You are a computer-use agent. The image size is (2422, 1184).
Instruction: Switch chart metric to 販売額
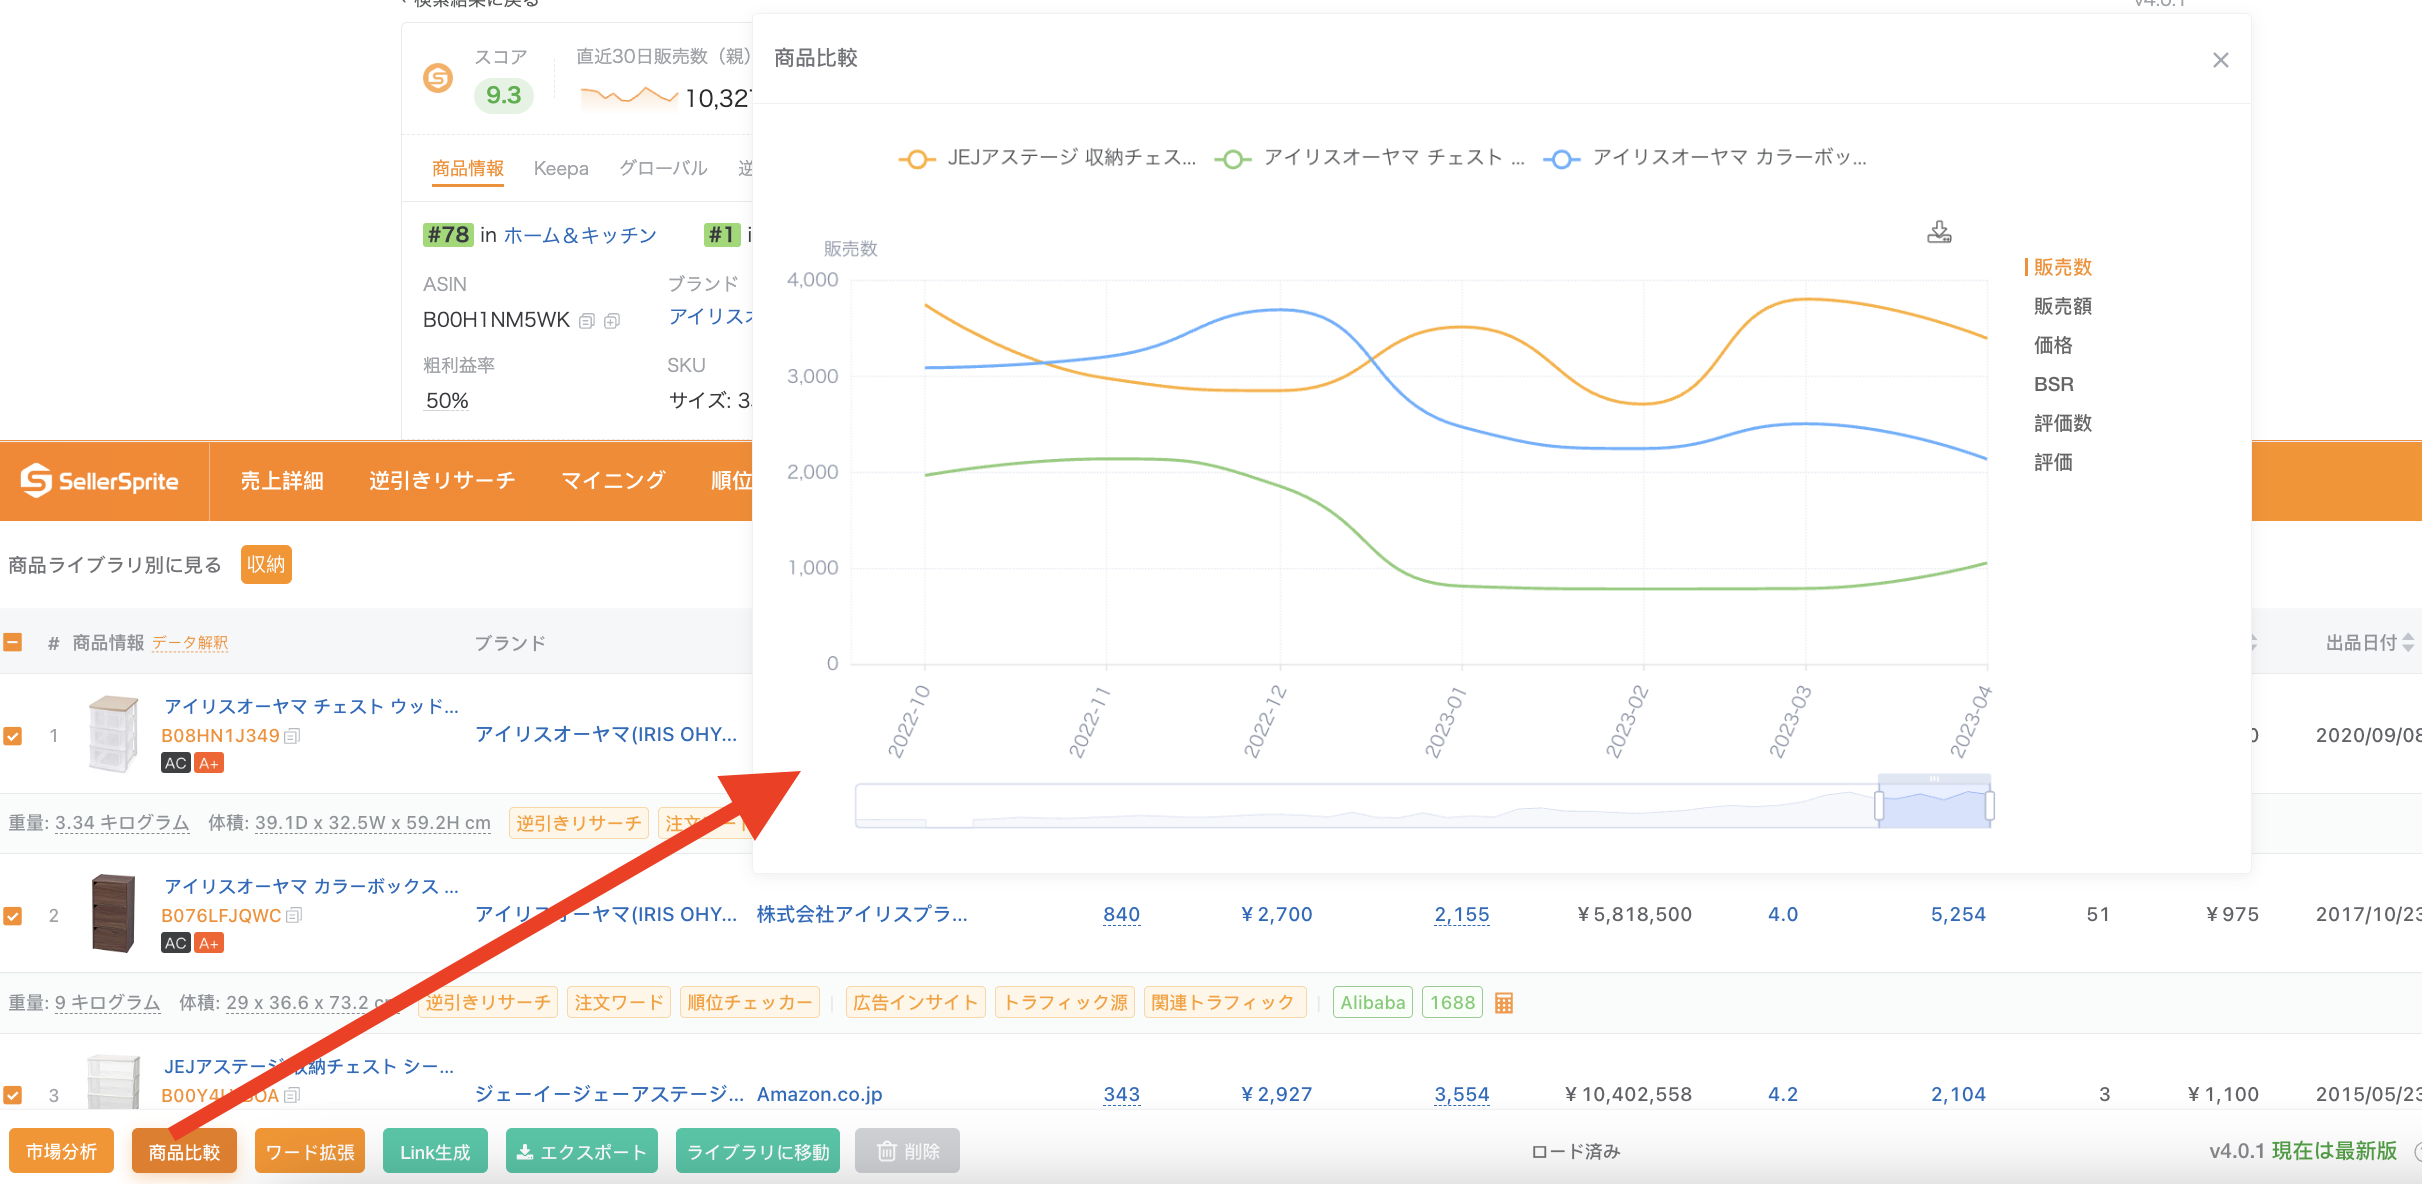tap(2062, 306)
